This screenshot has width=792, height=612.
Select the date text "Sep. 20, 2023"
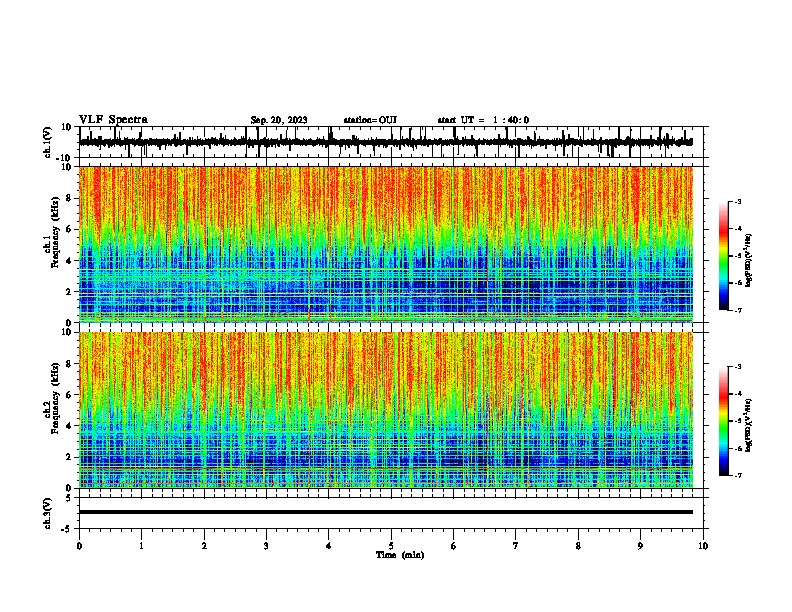[x=279, y=120]
